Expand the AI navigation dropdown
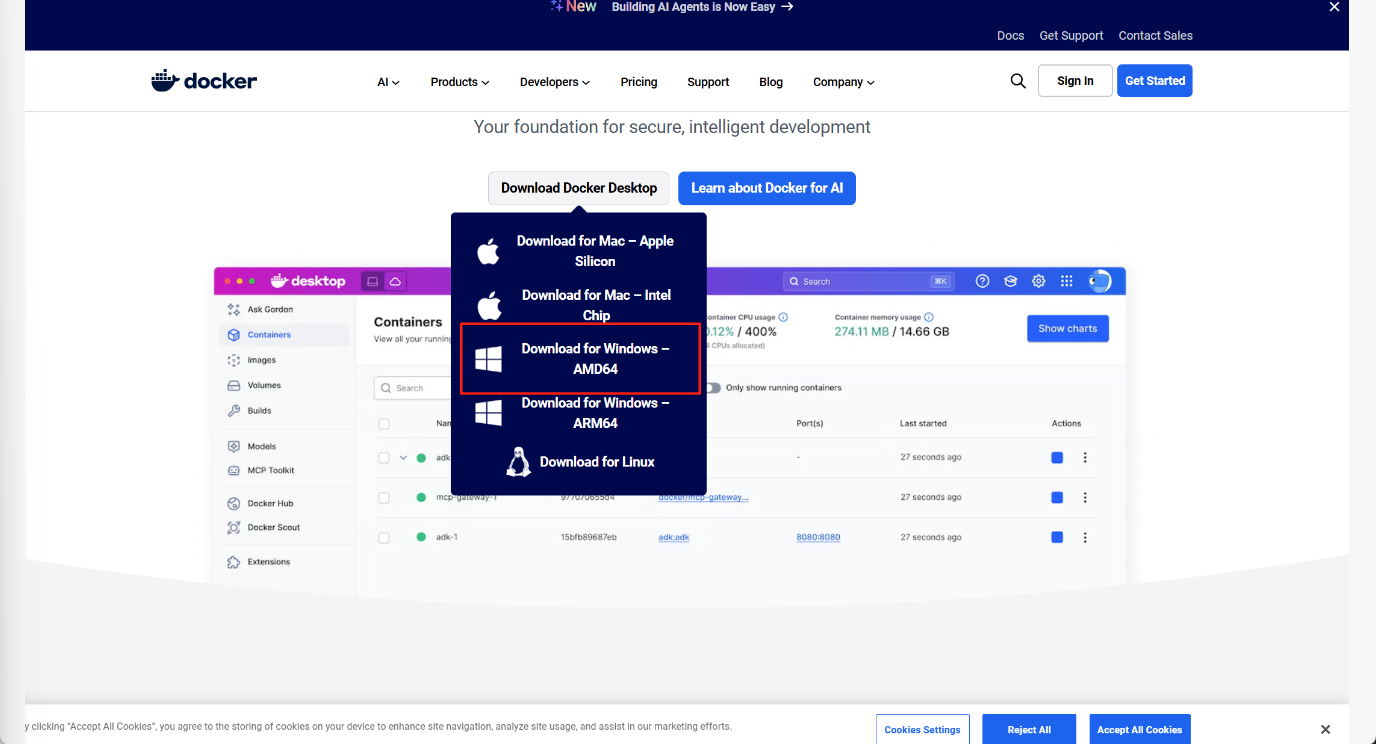Image resolution: width=1376 pixels, height=744 pixels. [388, 82]
